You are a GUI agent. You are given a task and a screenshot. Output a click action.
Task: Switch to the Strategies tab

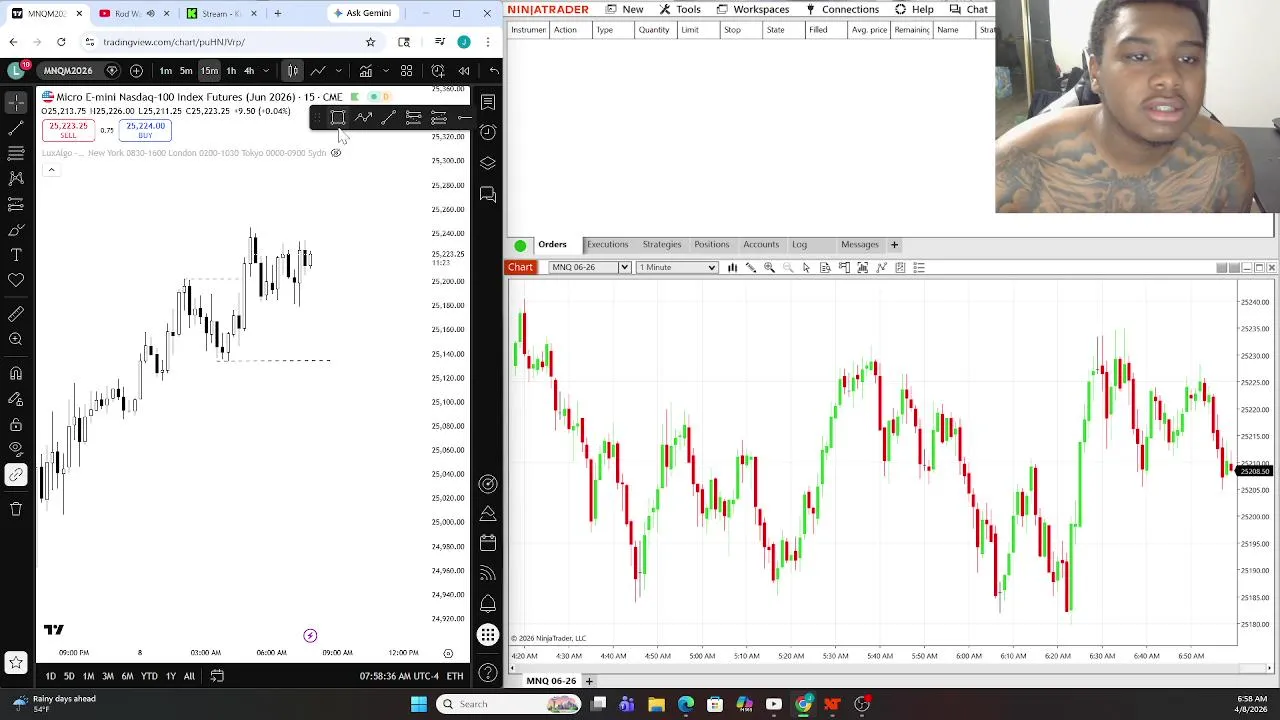pos(661,244)
